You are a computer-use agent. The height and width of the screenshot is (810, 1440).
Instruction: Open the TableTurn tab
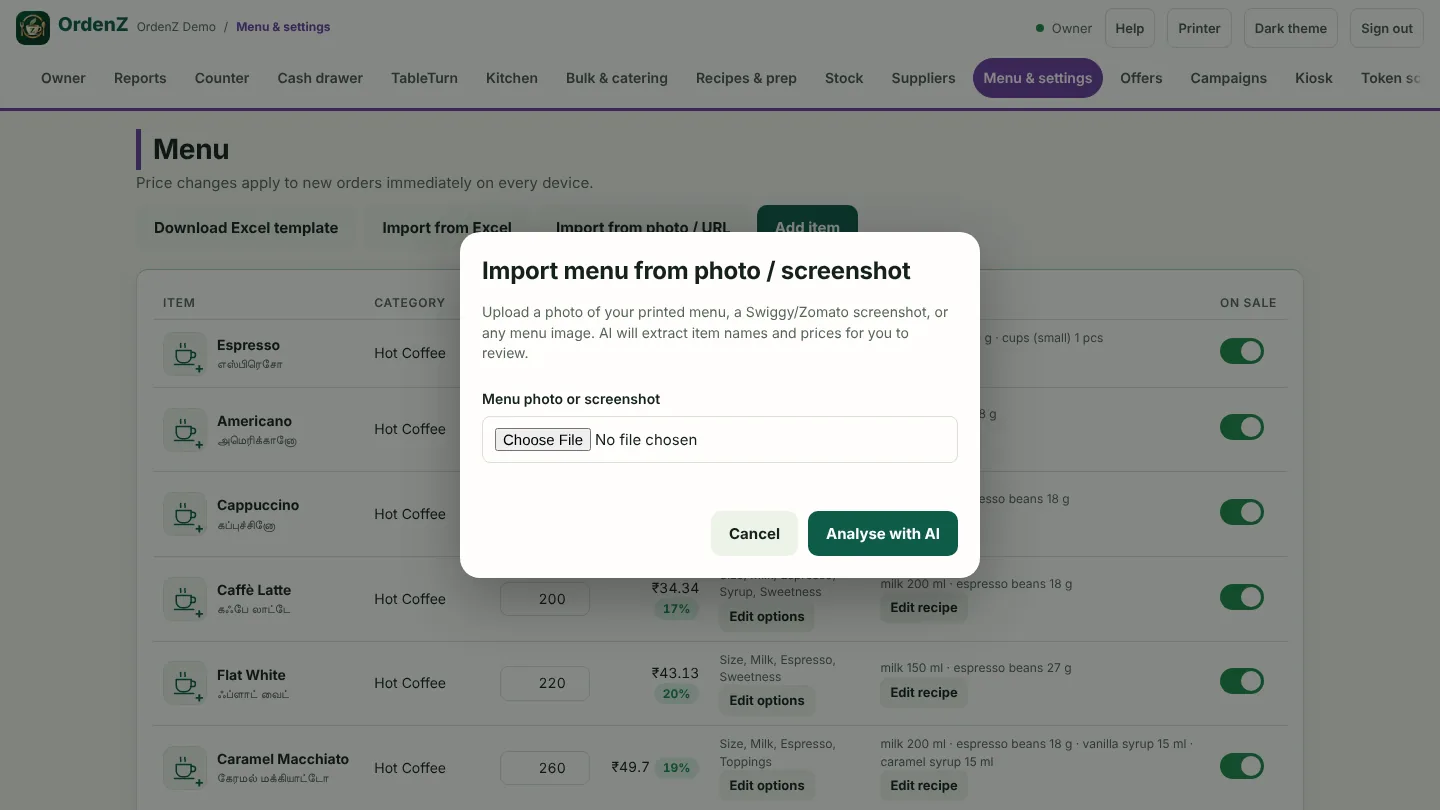click(424, 78)
